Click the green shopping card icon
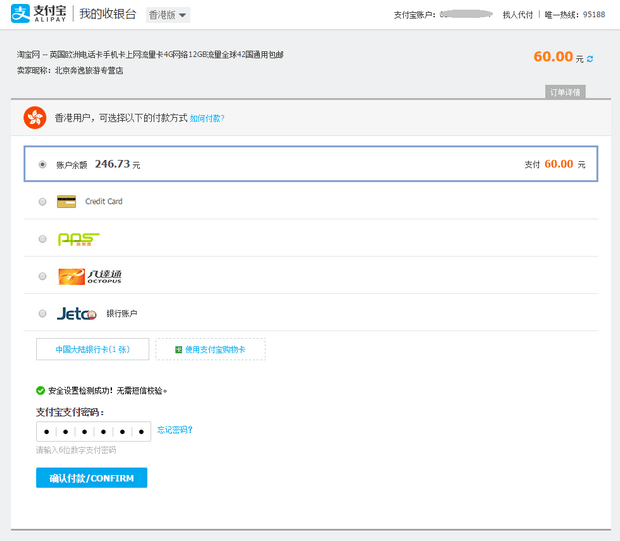The width and height of the screenshot is (620, 541). 178,350
